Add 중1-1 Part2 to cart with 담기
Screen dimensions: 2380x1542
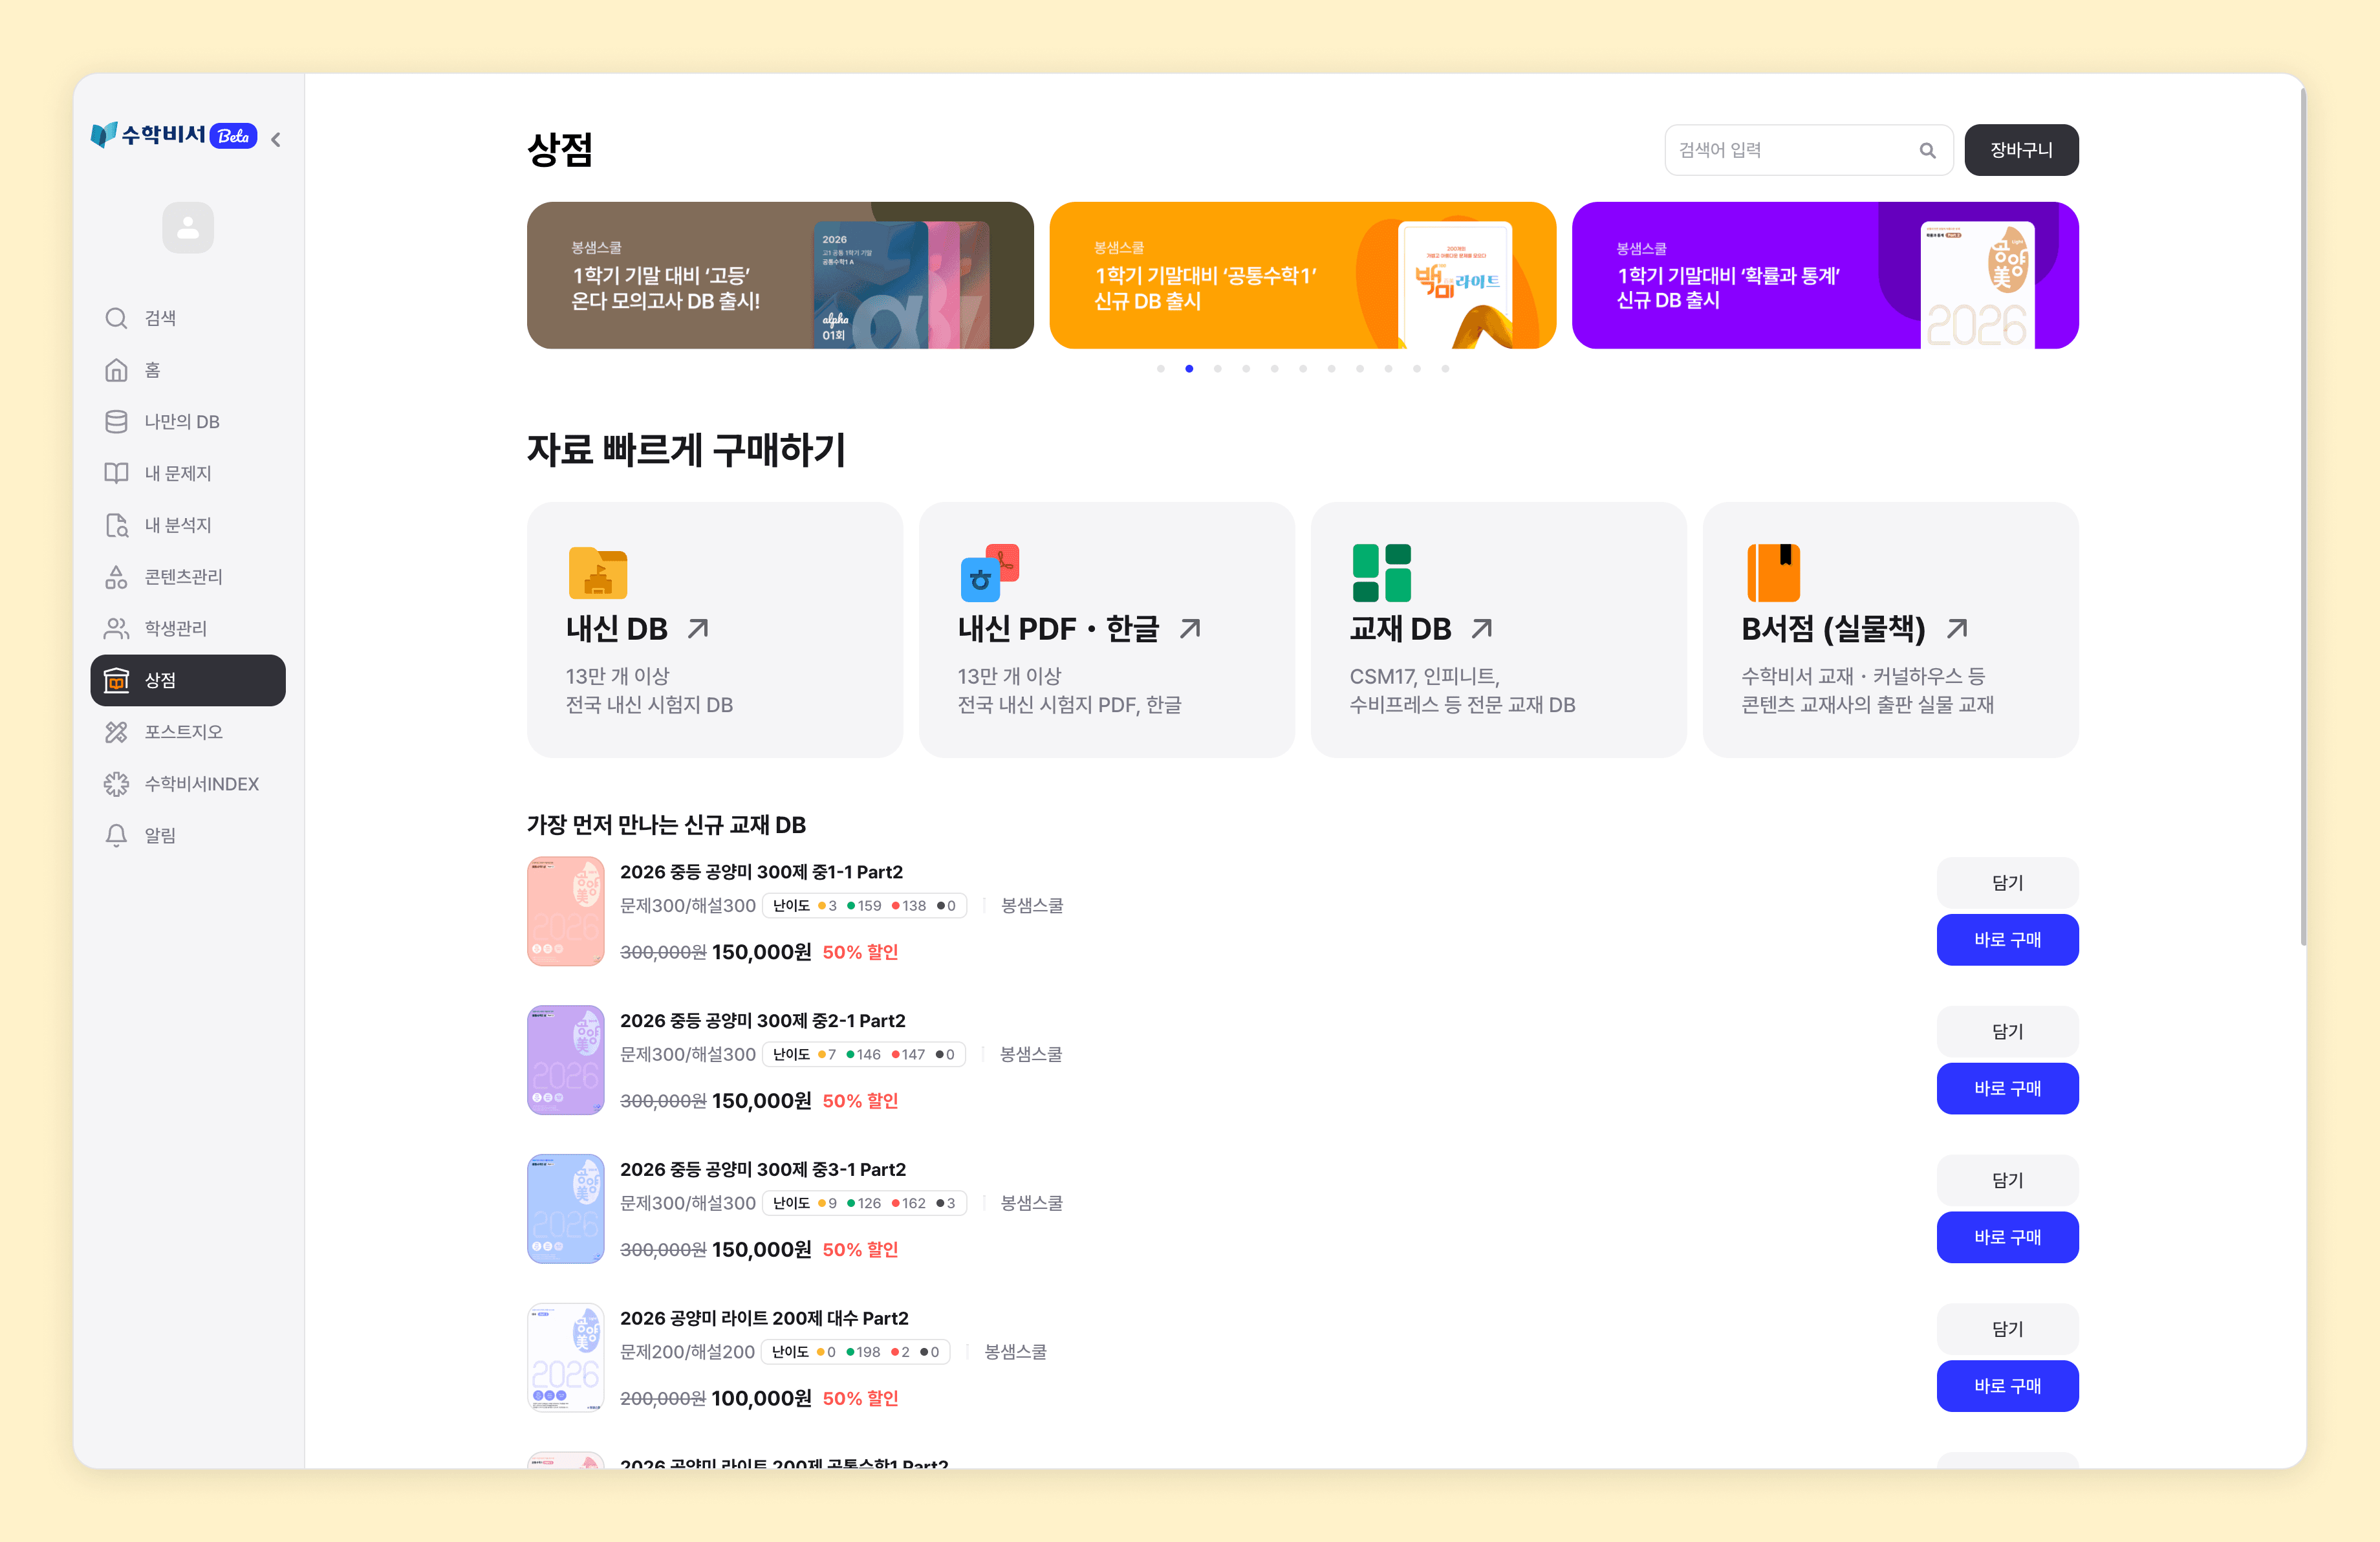coord(2007,883)
